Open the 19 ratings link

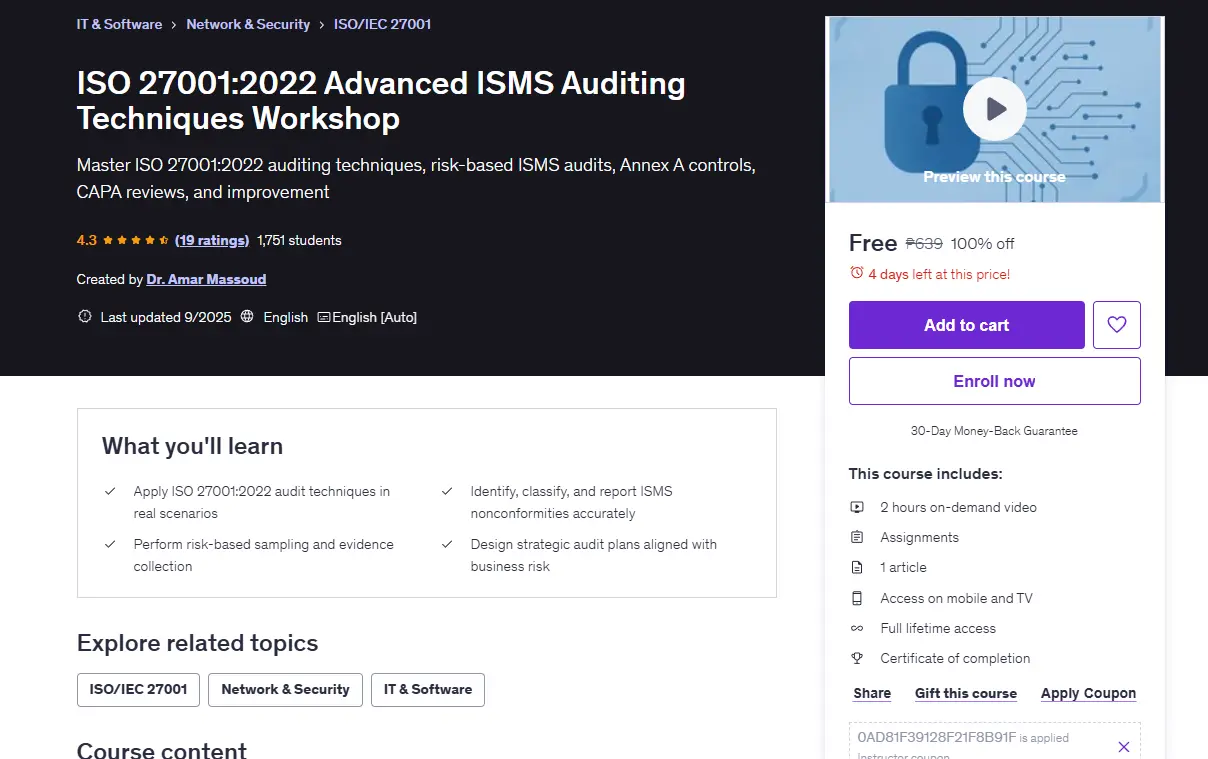[212, 240]
